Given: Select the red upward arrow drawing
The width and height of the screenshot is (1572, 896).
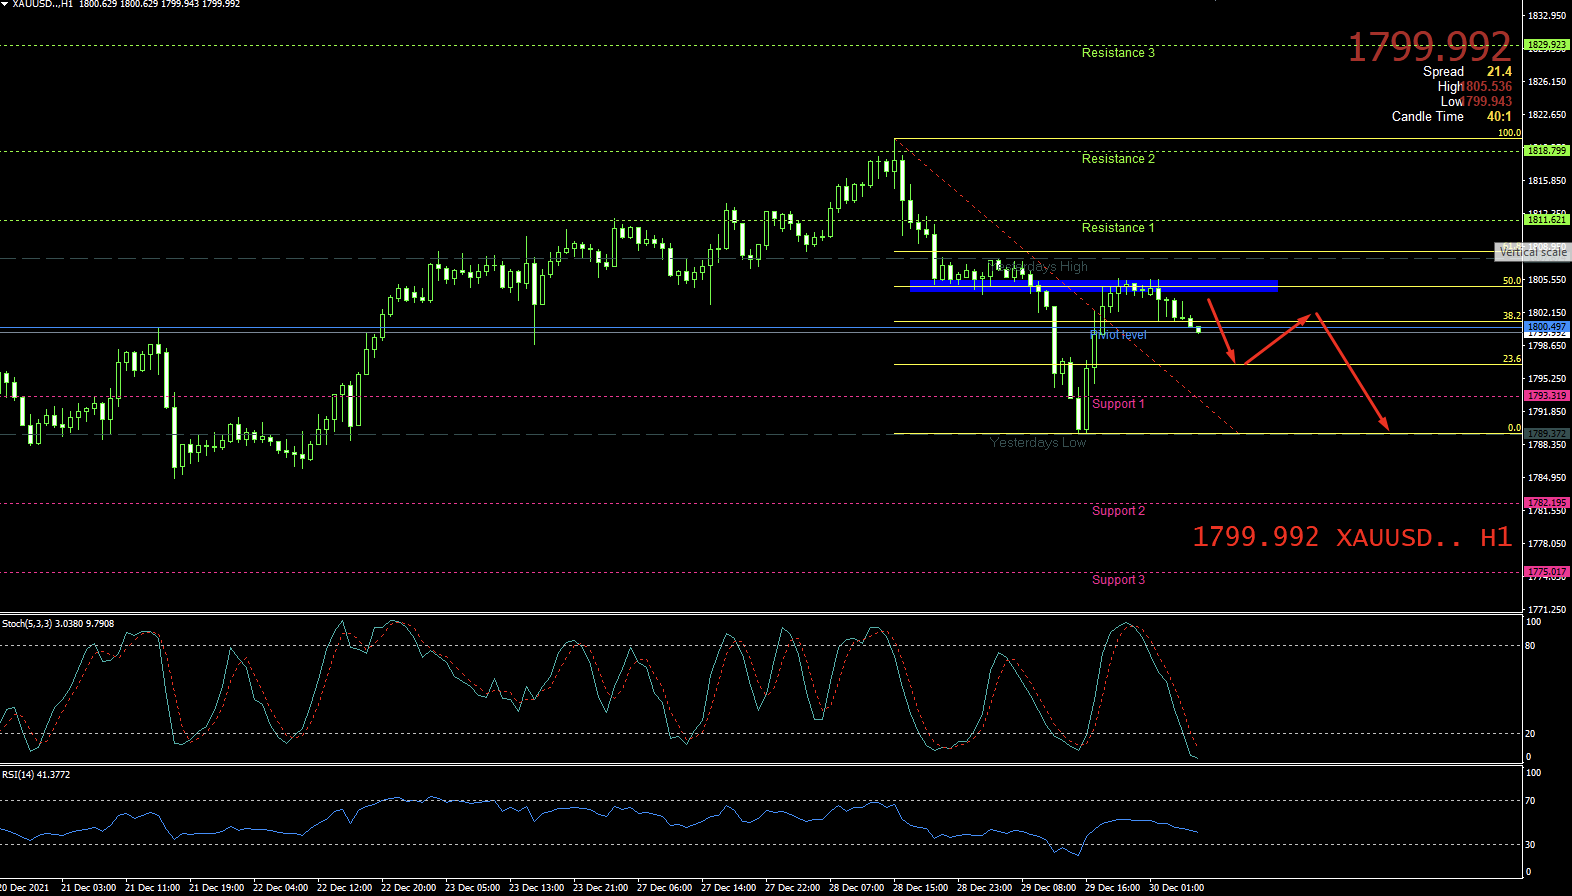Looking at the screenshot, I should coord(1276,340).
